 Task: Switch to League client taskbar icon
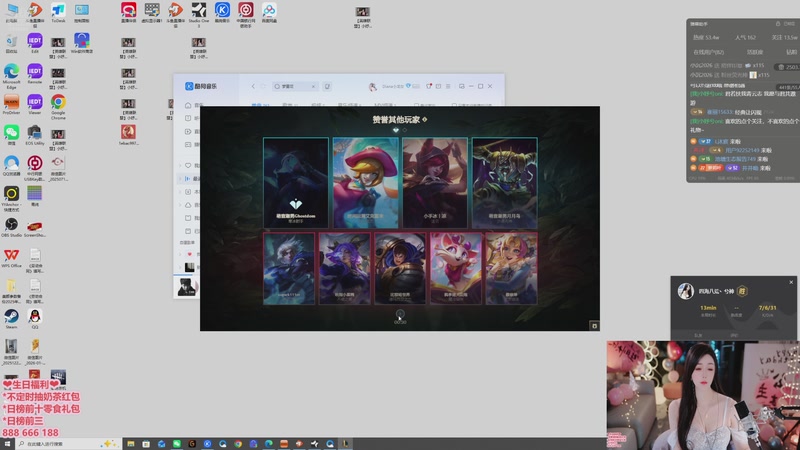pos(345,444)
